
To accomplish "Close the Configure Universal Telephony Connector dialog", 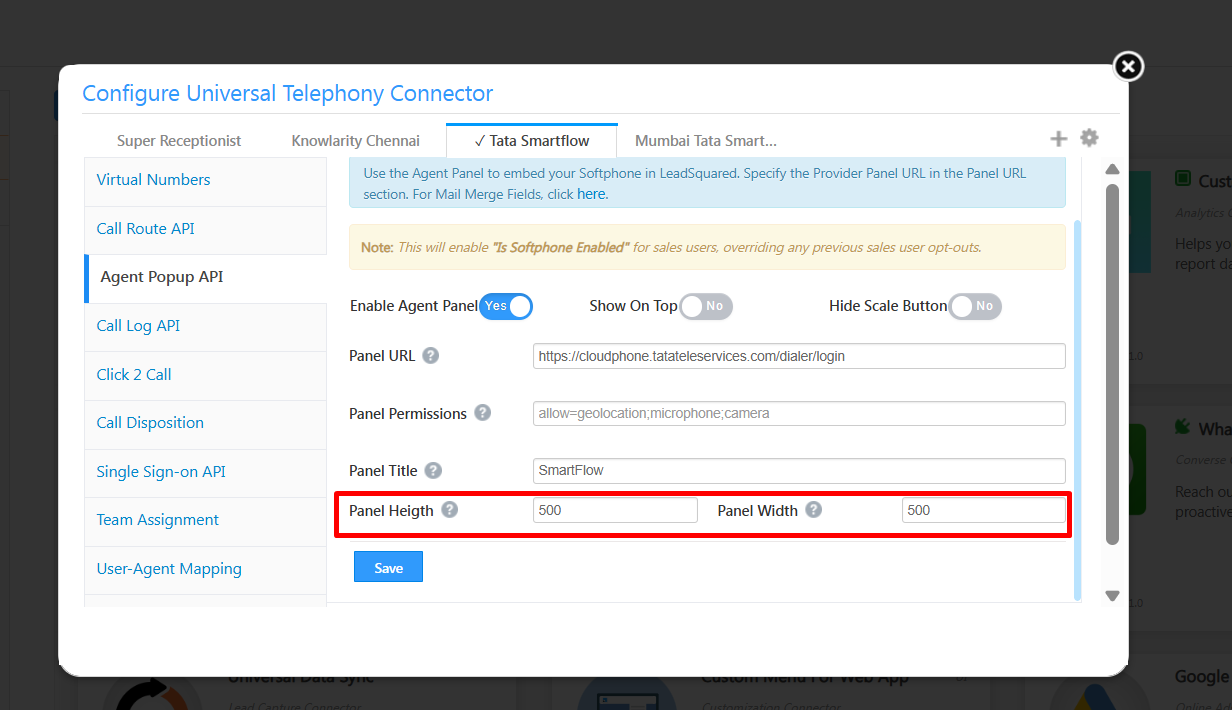I will click(x=1128, y=67).
